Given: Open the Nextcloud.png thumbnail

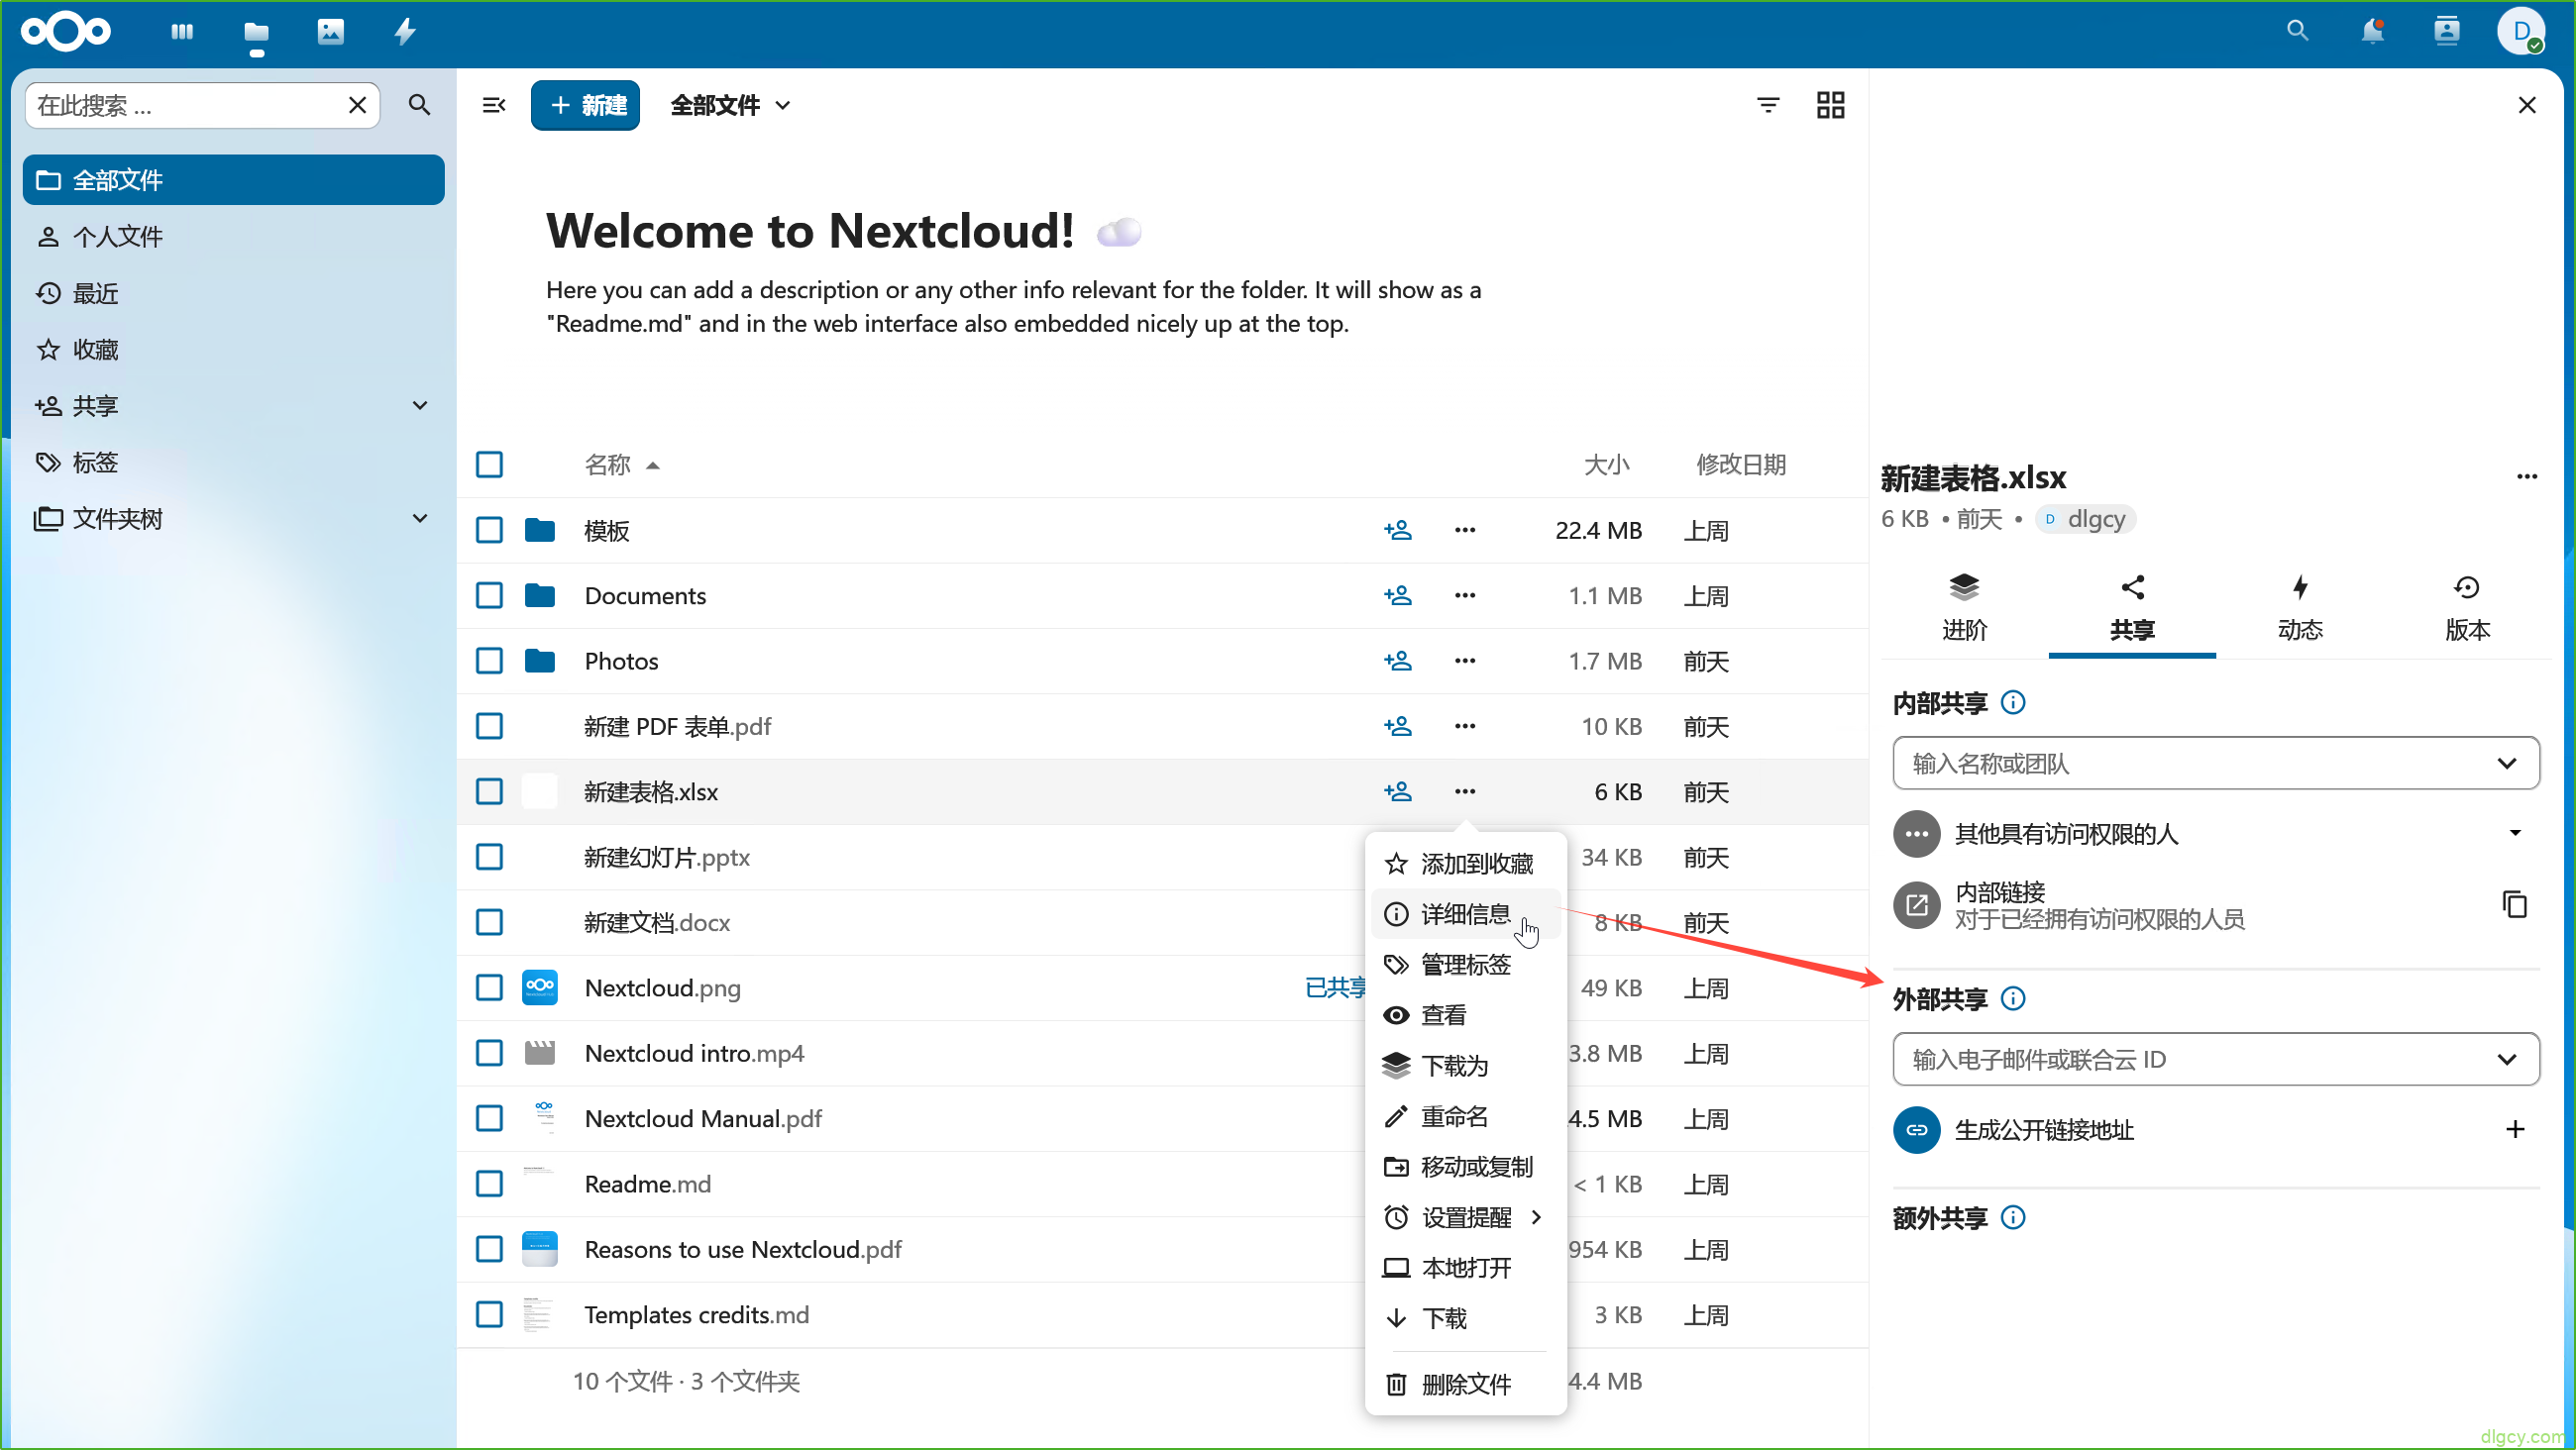Looking at the screenshot, I should point(540,987).
